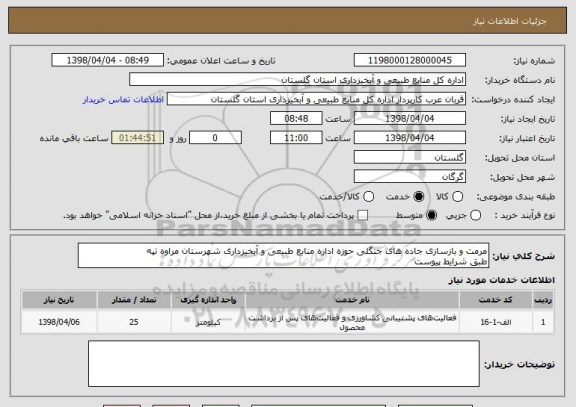Viewport: 576px width, 407px height.
Task: Click the نام خدمت column header
Action: 352,300
